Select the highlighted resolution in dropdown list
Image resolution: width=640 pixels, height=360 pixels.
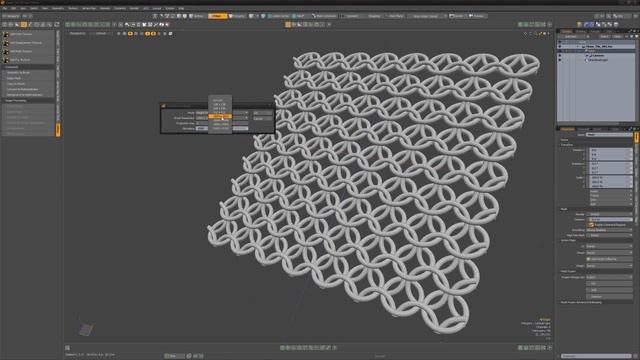coord(220,116)
